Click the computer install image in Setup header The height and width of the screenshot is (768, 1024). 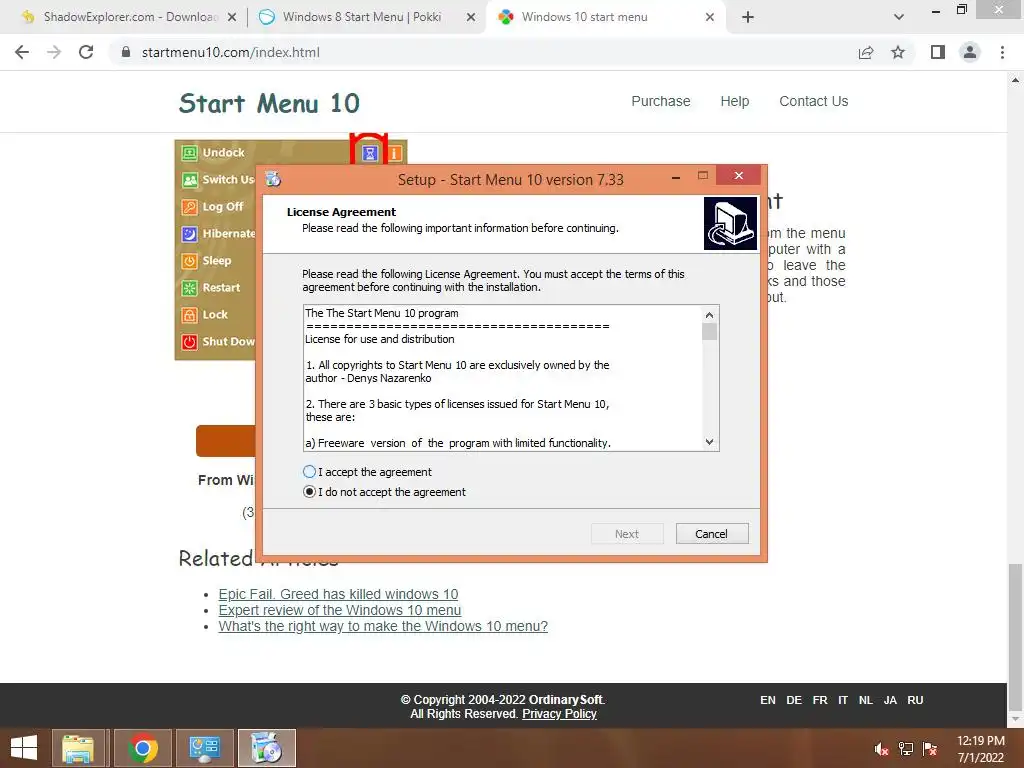click(730, 223)
